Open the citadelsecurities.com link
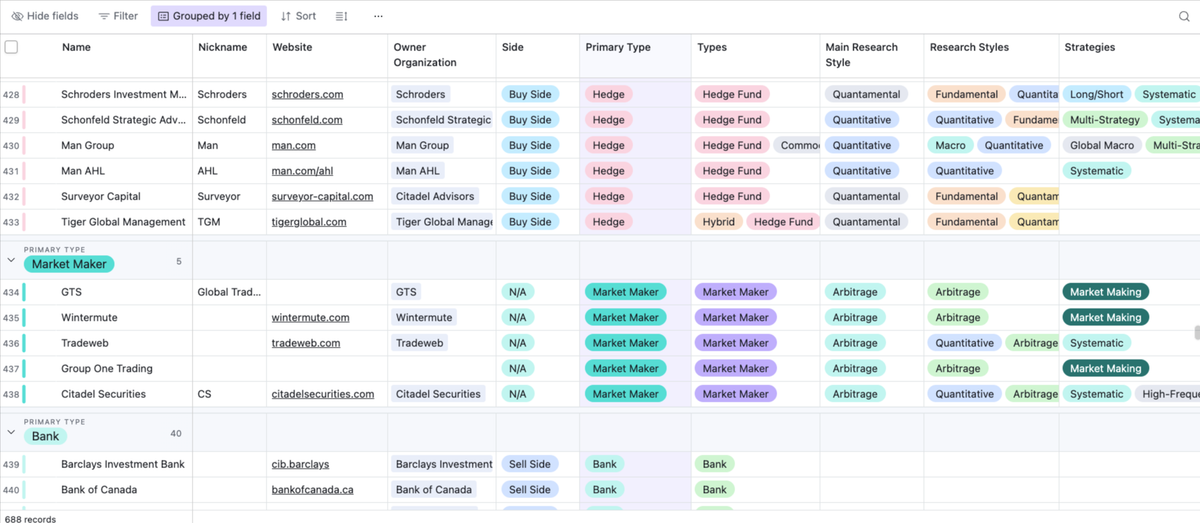 point(323,394)
